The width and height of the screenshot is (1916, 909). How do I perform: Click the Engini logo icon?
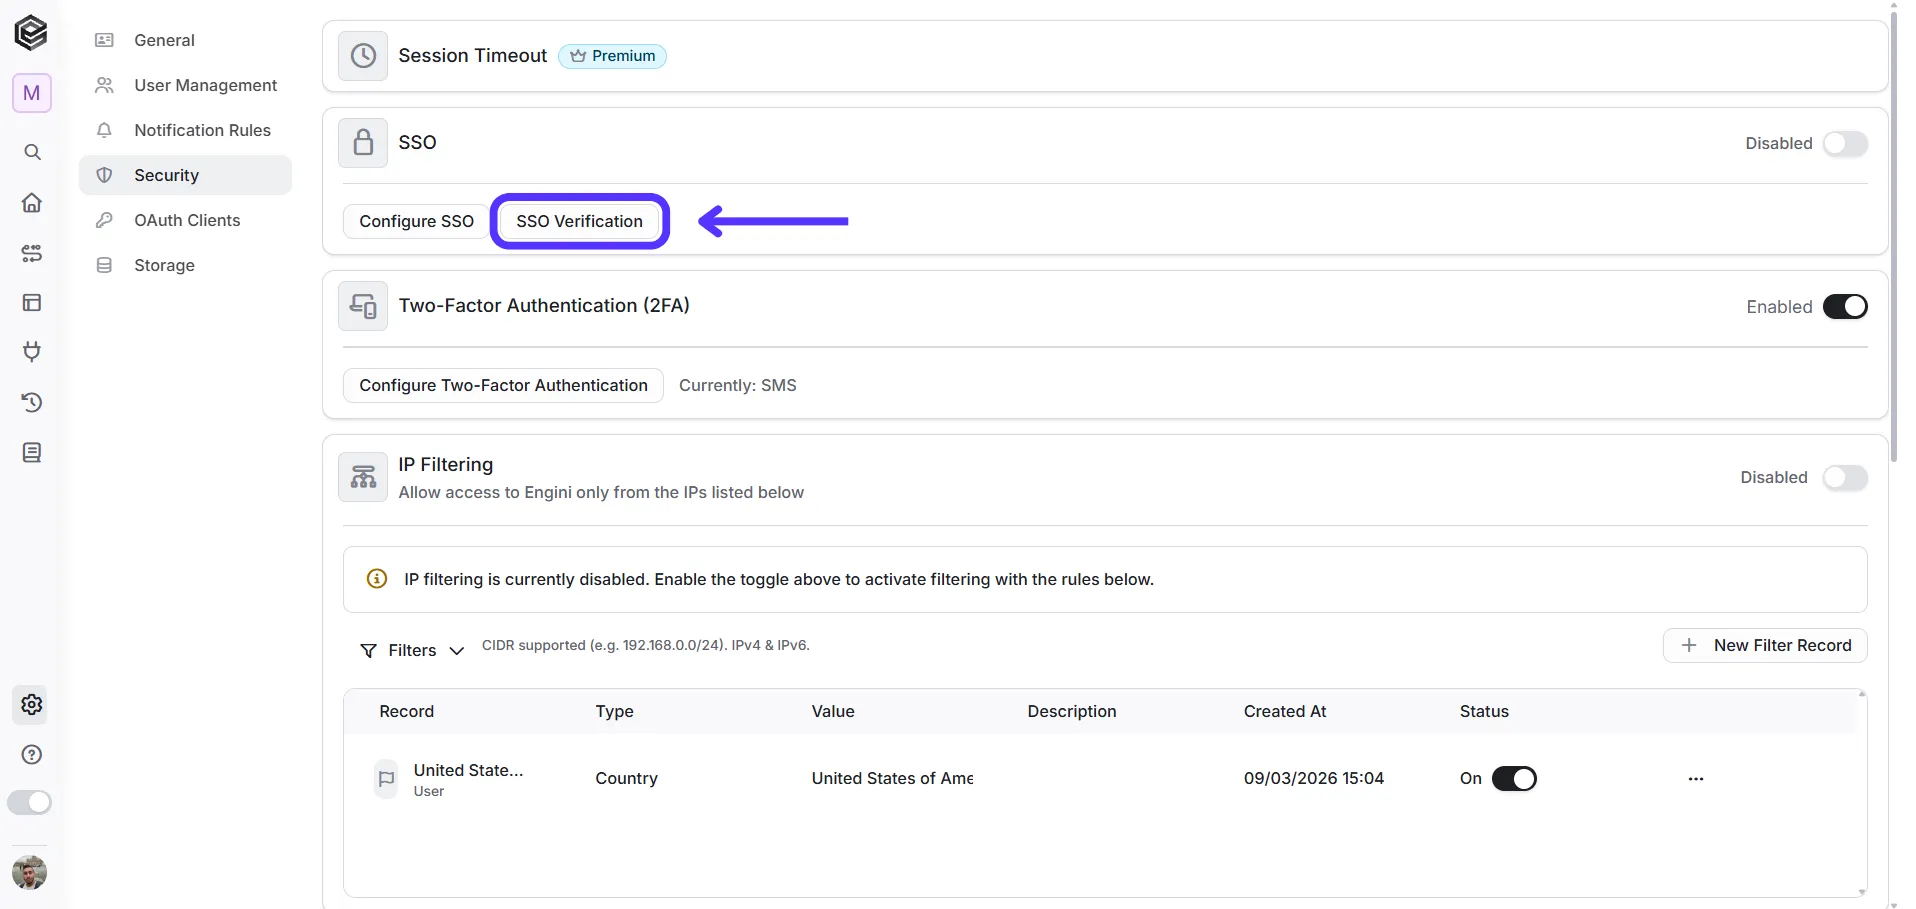[x=31, y=33]
